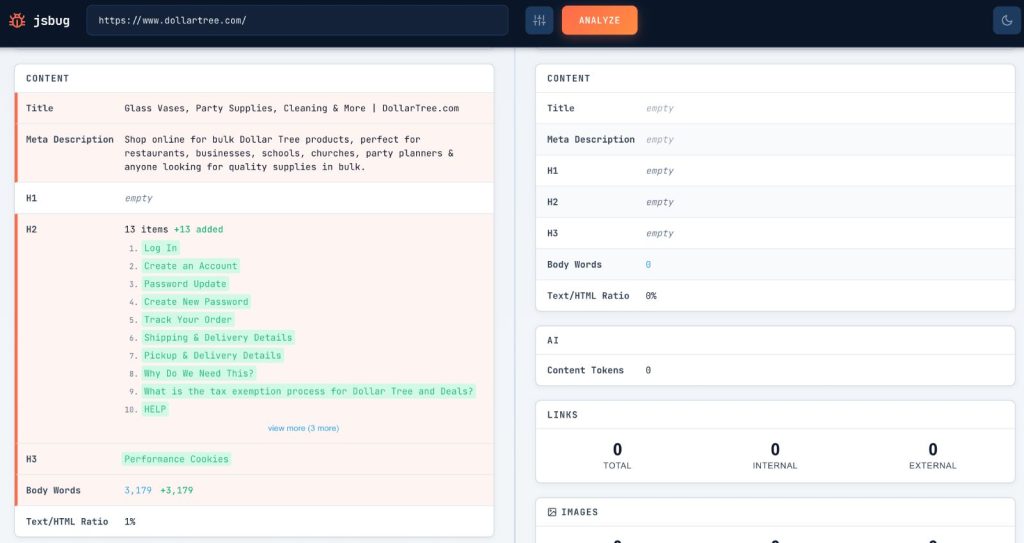This screenshot has height=543, width=1024.
Task: Select the Track Your Order heading
Action: (x=187, y=320)
